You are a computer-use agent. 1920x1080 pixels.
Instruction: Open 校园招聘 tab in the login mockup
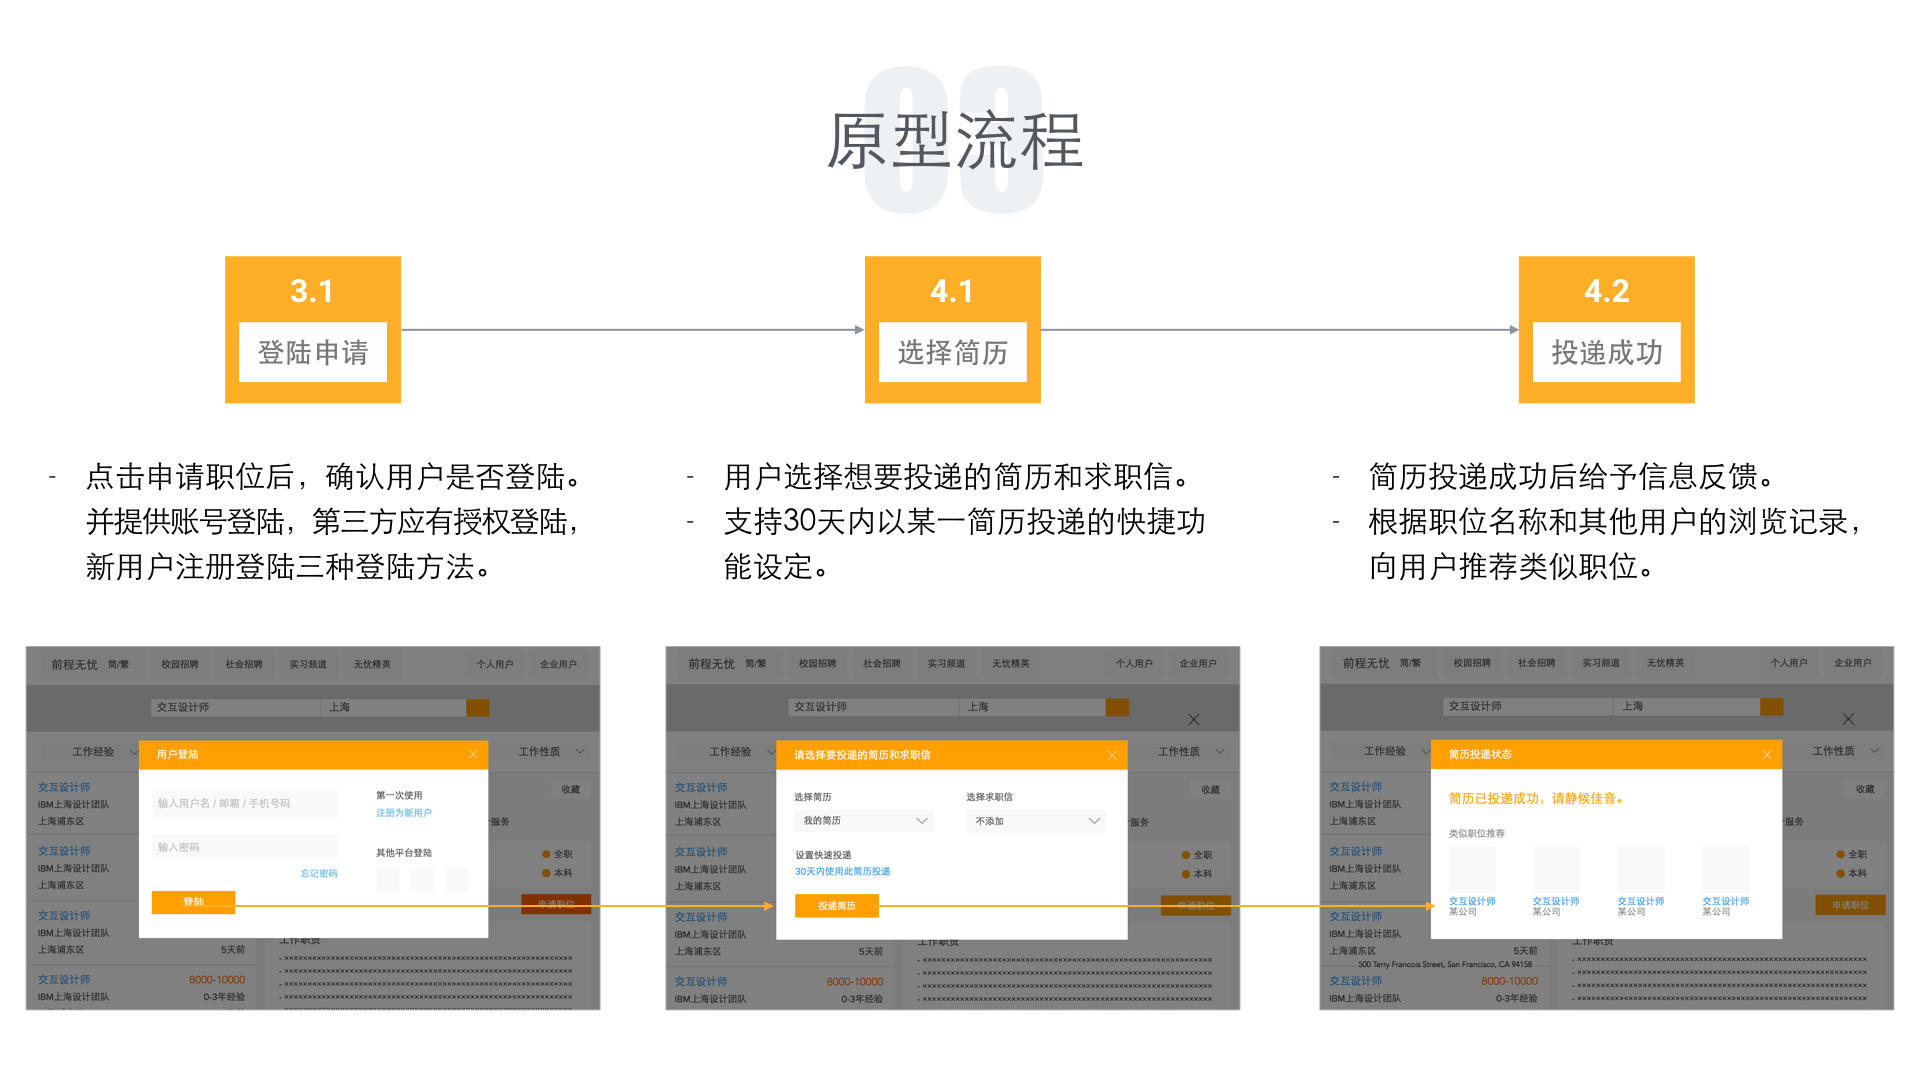[180, 664]
